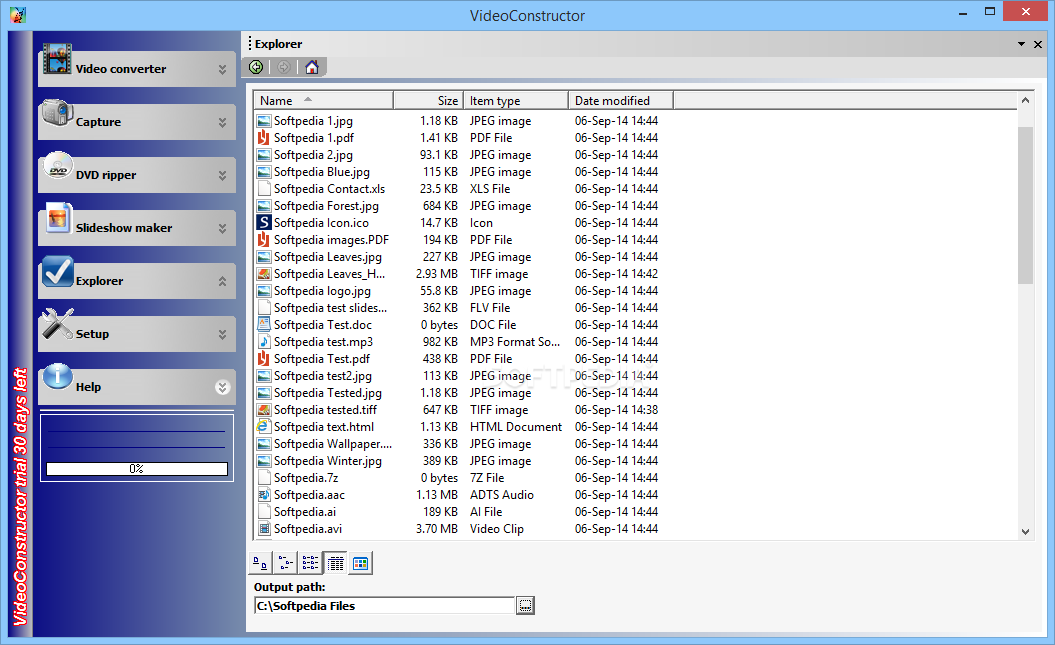Viewport: 1055px width, 645px height.
Task: Open the Video converter section
Action: [x=137, y=69]
